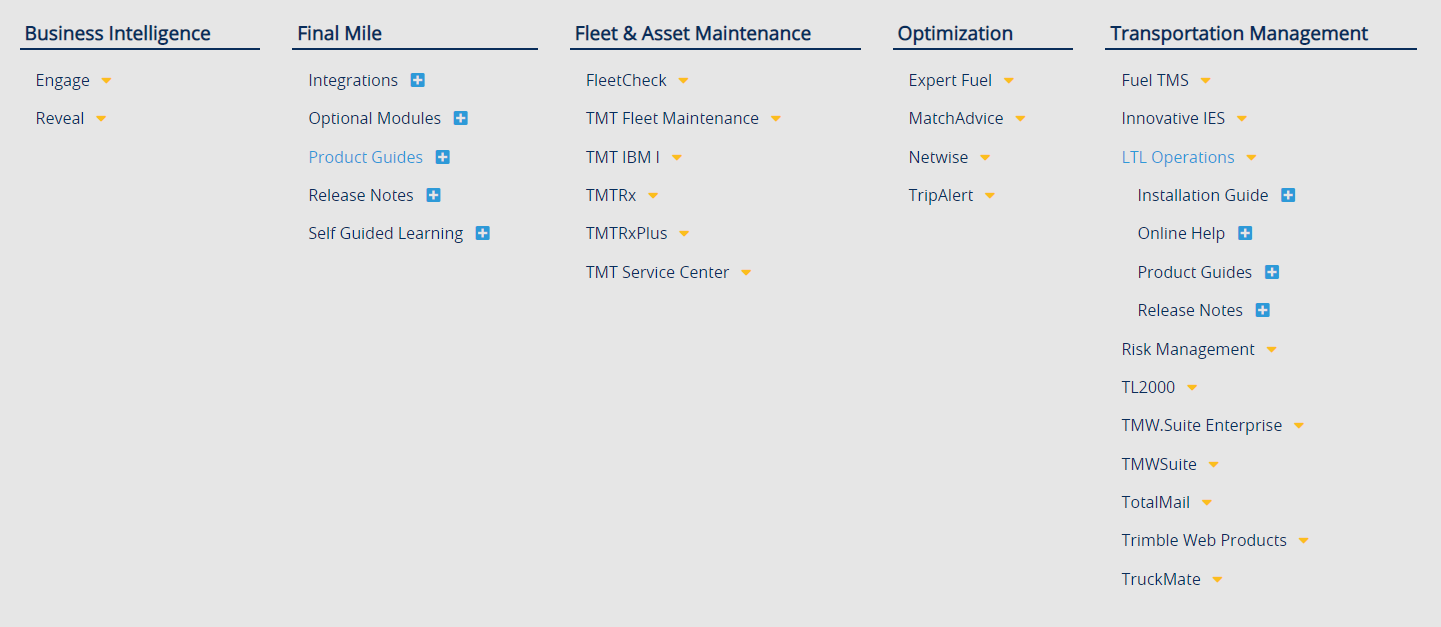Click the Product Guides link under Final Mile

click(365, 157)
